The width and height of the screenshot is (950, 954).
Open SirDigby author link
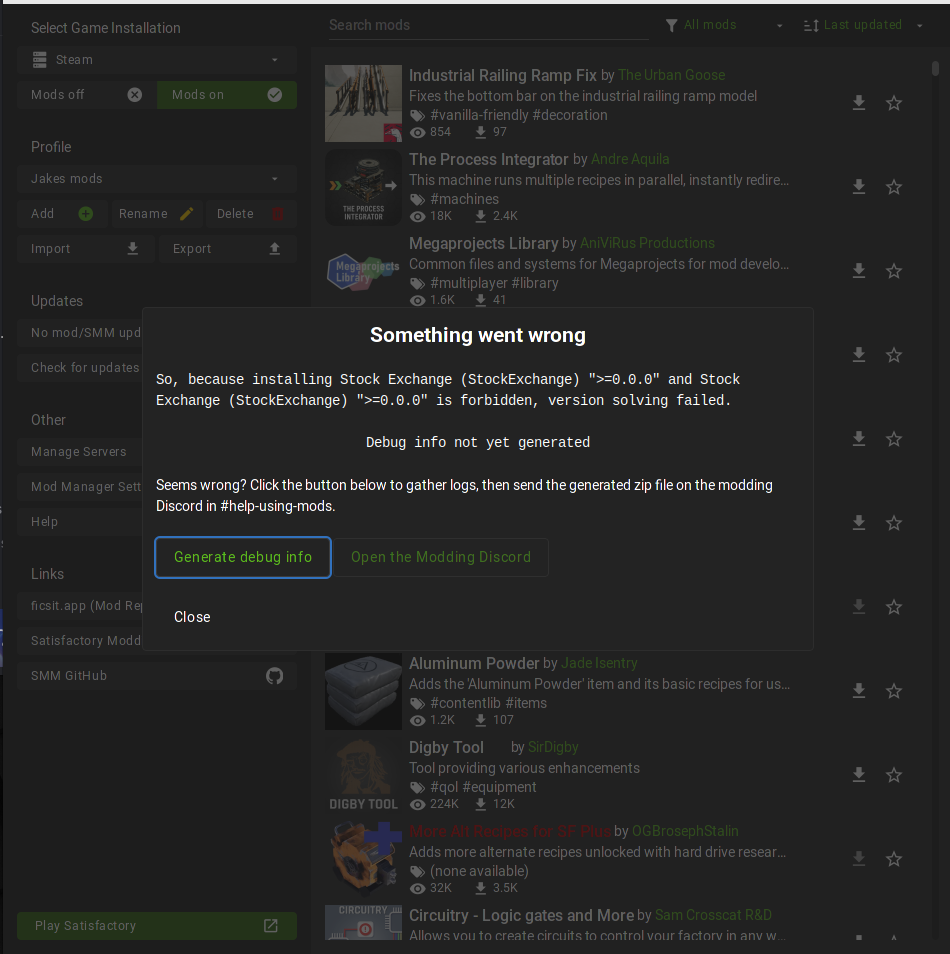(x=553, y=747)
